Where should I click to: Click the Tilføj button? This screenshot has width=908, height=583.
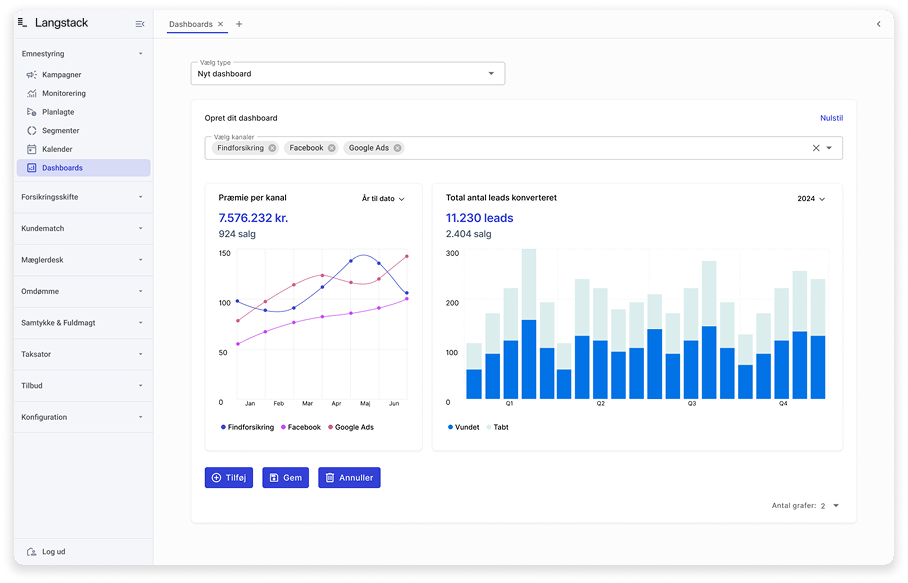[229, 478]
